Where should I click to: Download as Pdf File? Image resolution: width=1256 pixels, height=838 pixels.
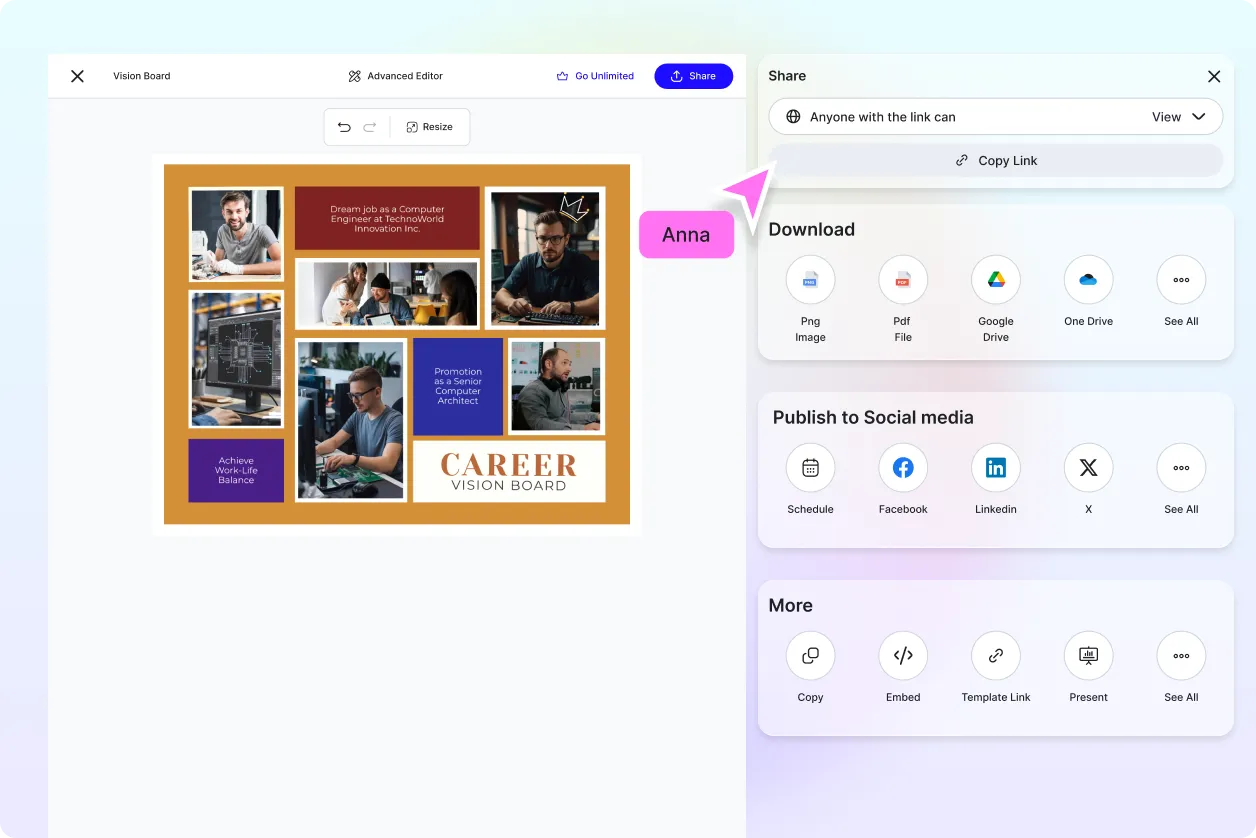pyautogui.click(x=903, y=280)
